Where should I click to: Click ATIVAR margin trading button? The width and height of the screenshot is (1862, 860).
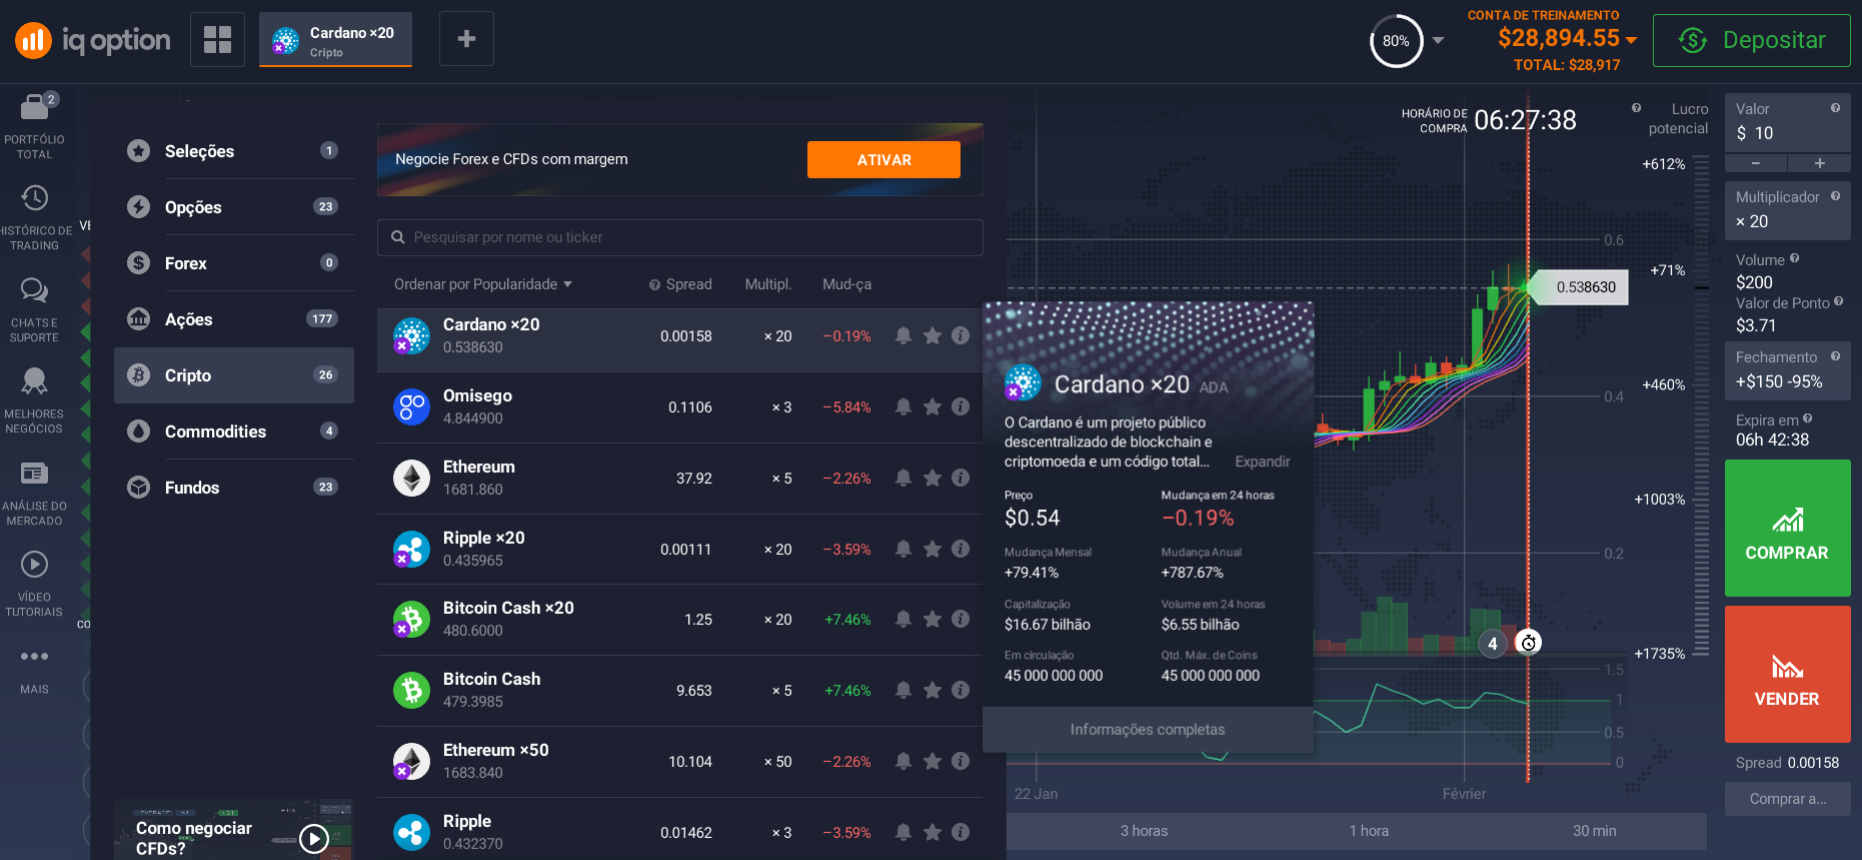click(884, 160)
